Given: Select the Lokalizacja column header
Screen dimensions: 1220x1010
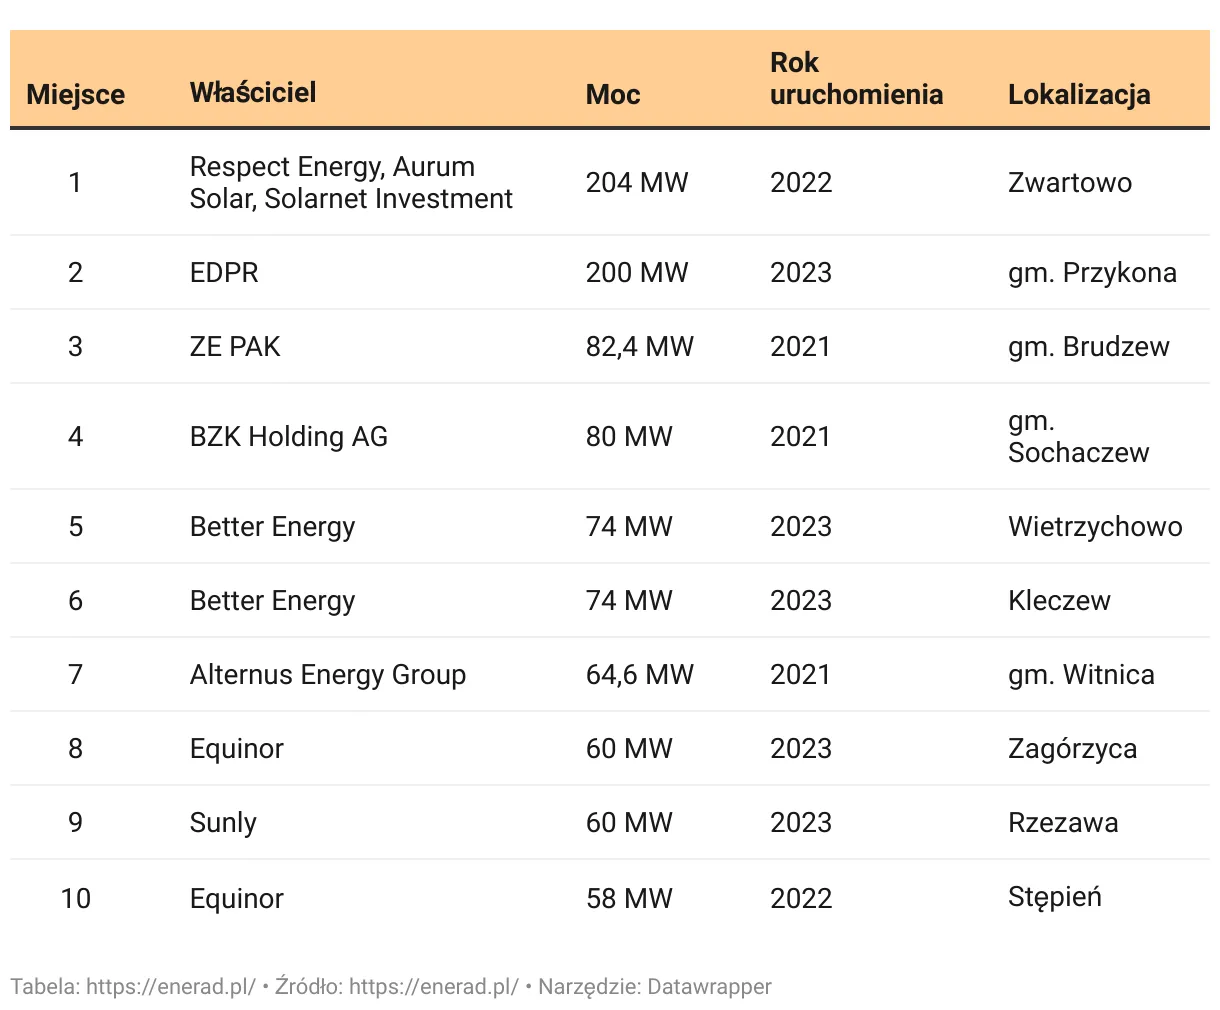Looking at the screenshot, I should point(1079,95).
